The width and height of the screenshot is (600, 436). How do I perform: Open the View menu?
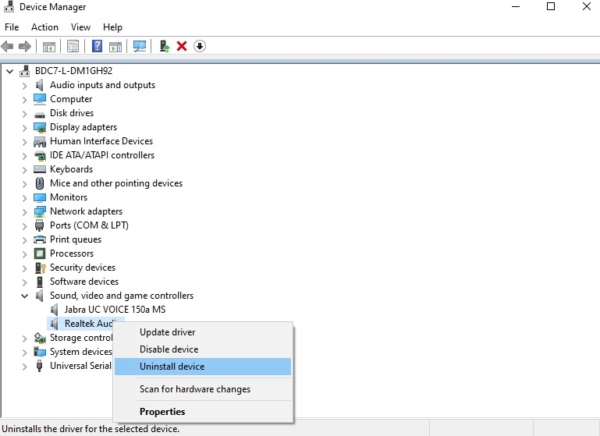(x=80, y=27)
